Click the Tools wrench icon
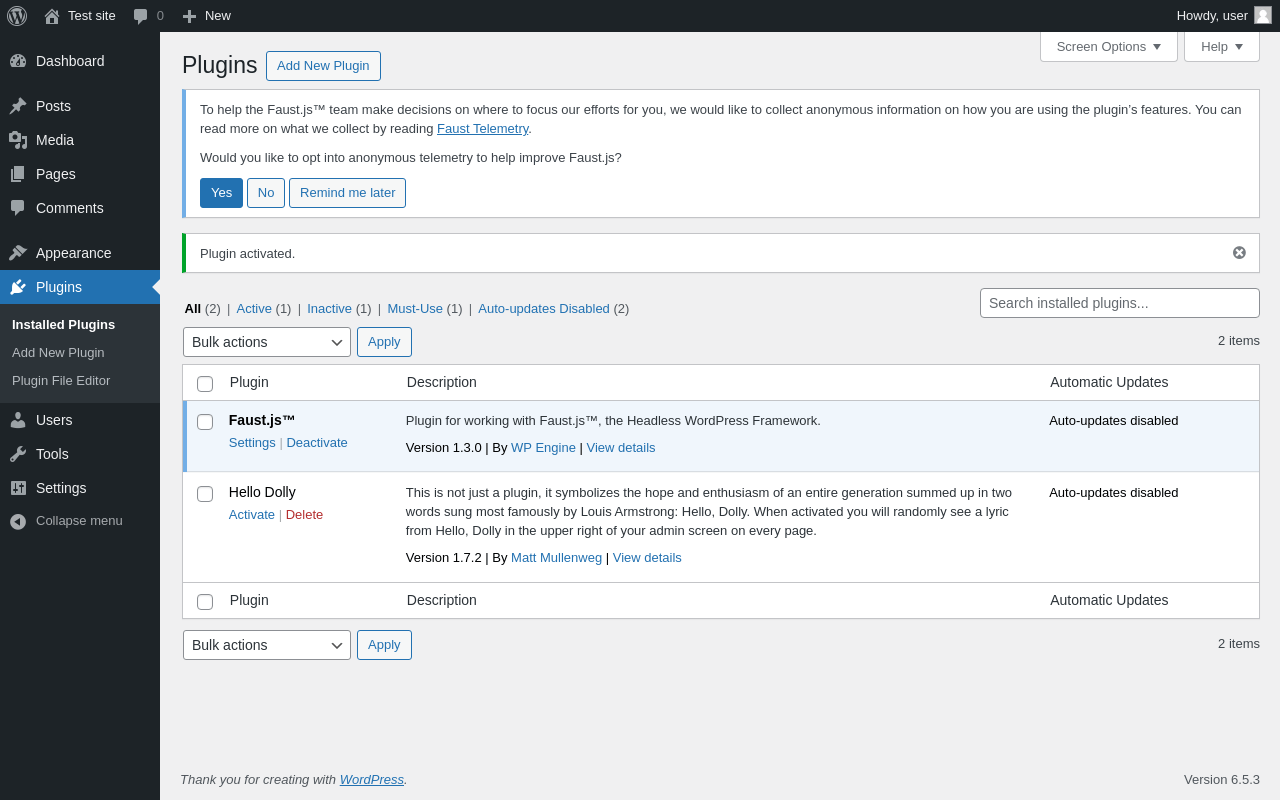 point(18,454)
